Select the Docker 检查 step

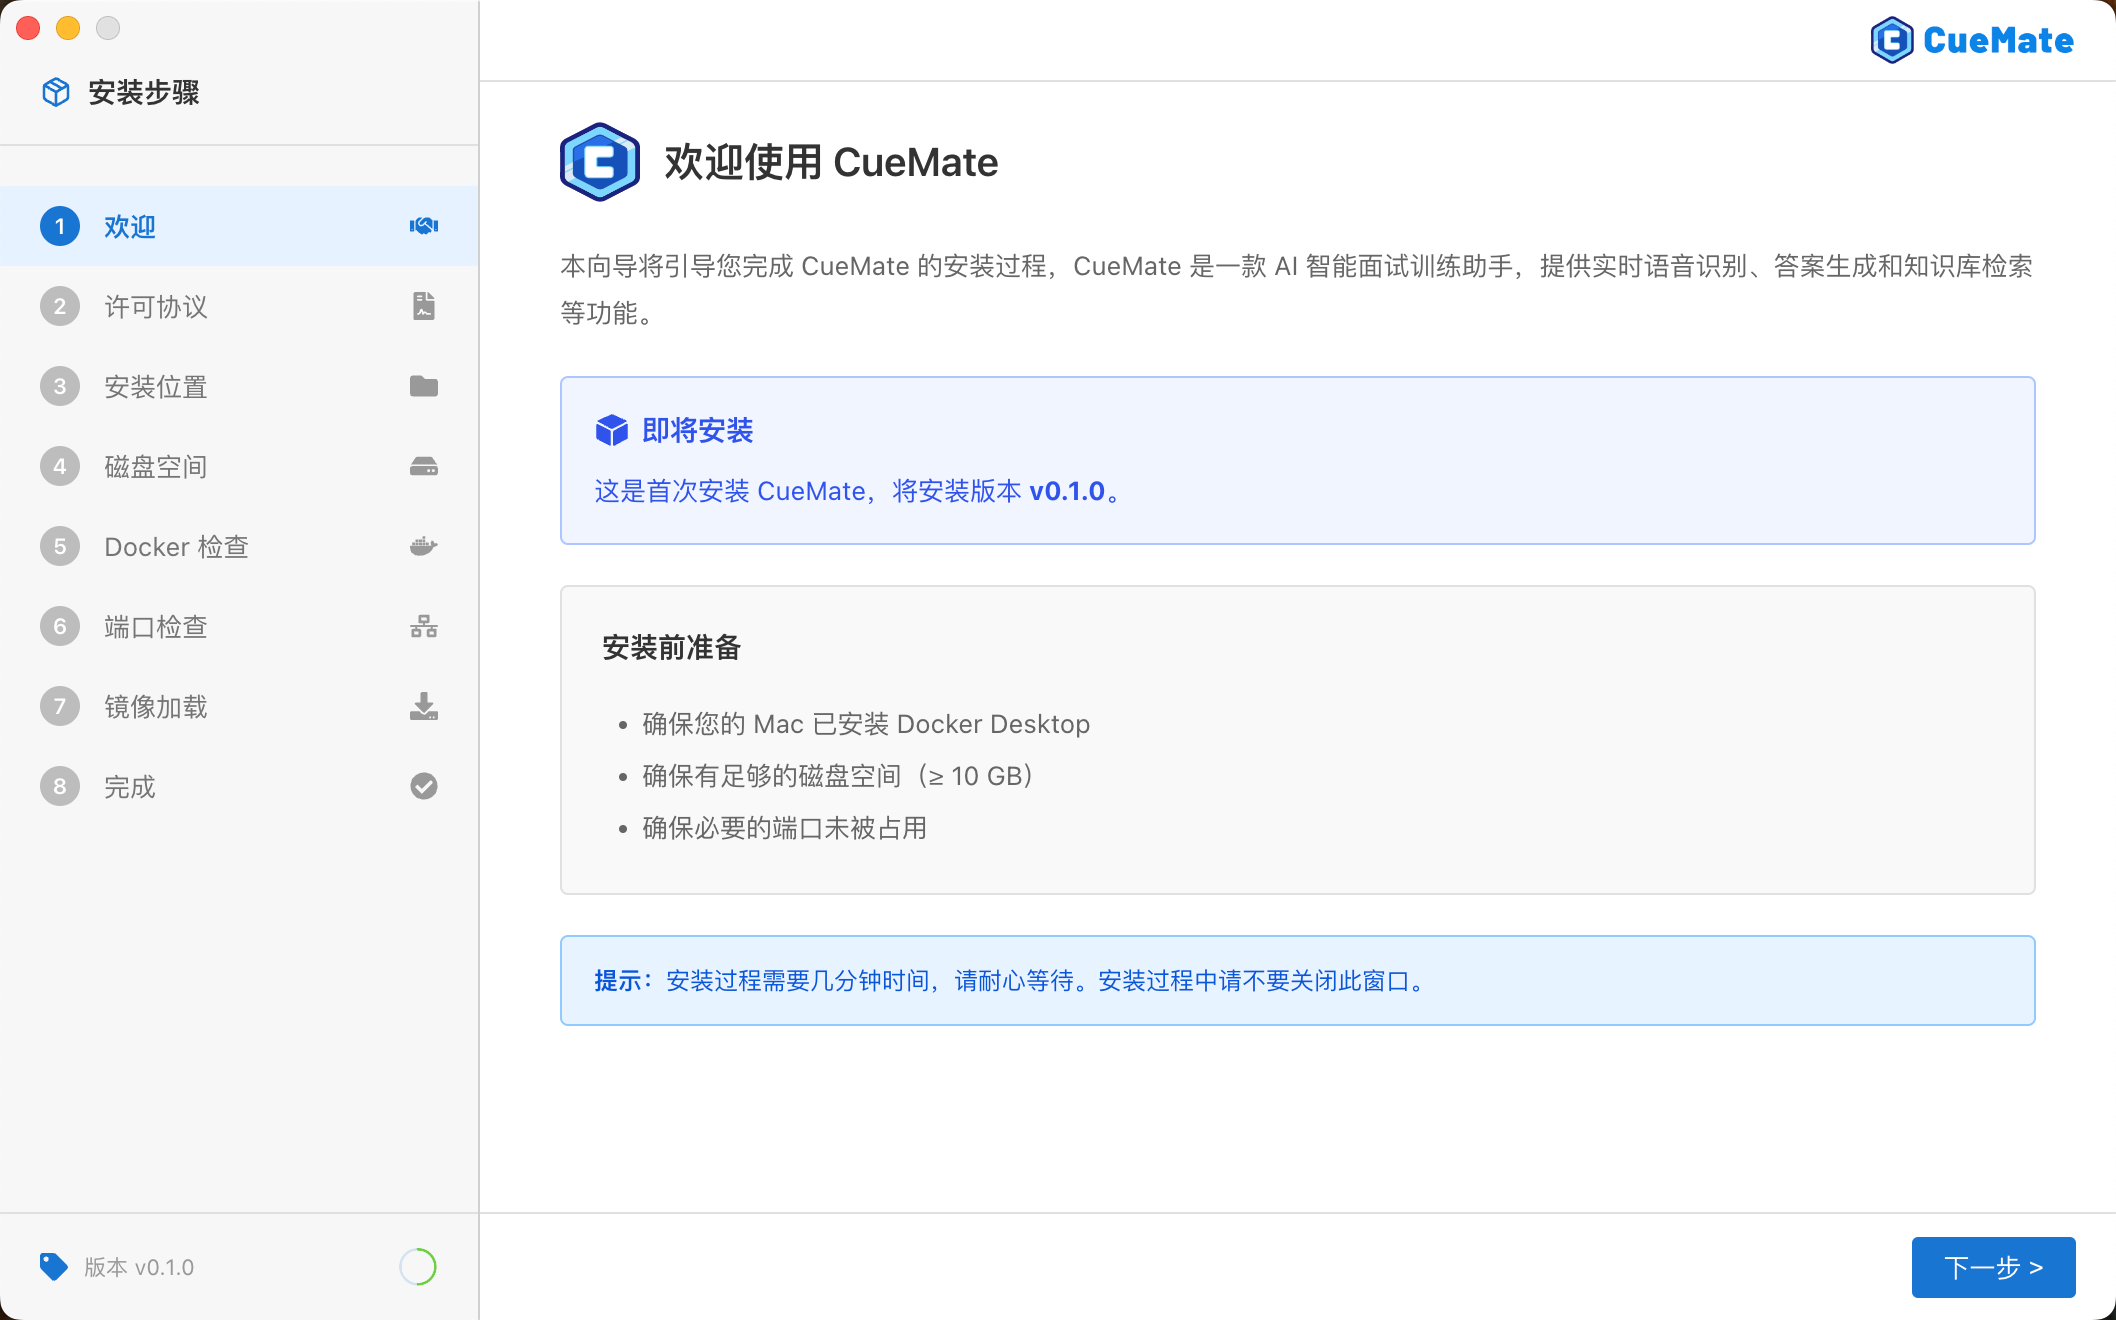pos(176,546)
